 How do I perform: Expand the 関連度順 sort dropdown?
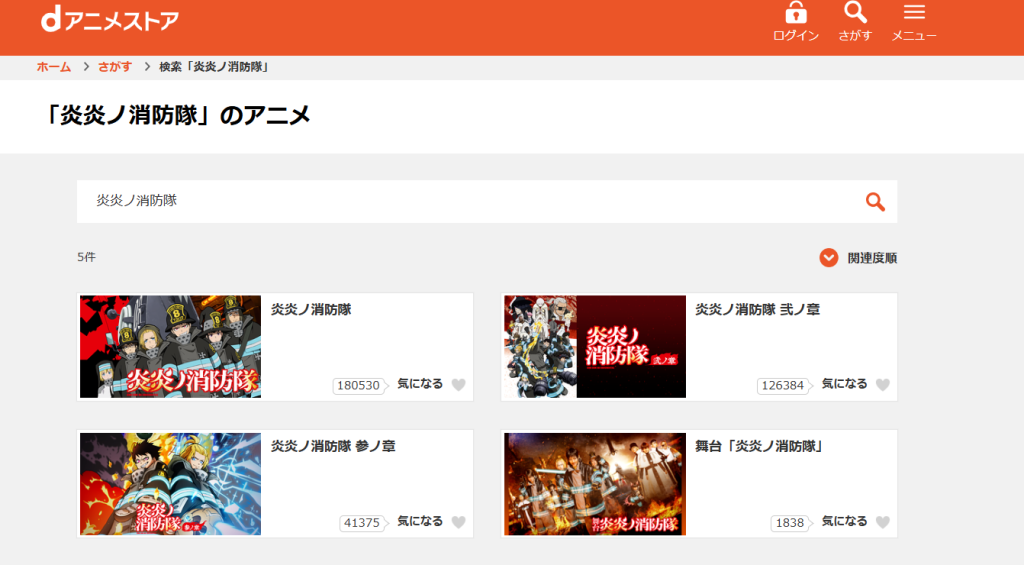[858, 258]
